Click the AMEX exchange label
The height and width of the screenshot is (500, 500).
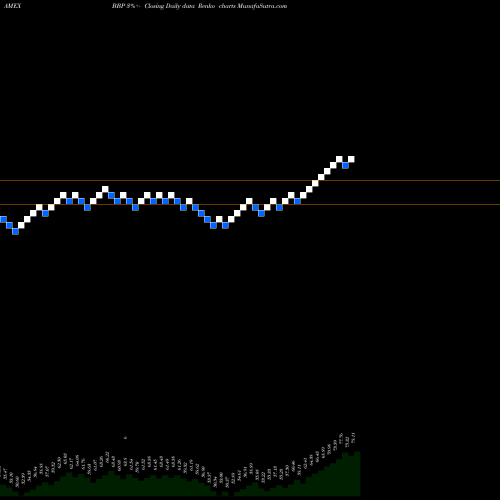[13, 6]
